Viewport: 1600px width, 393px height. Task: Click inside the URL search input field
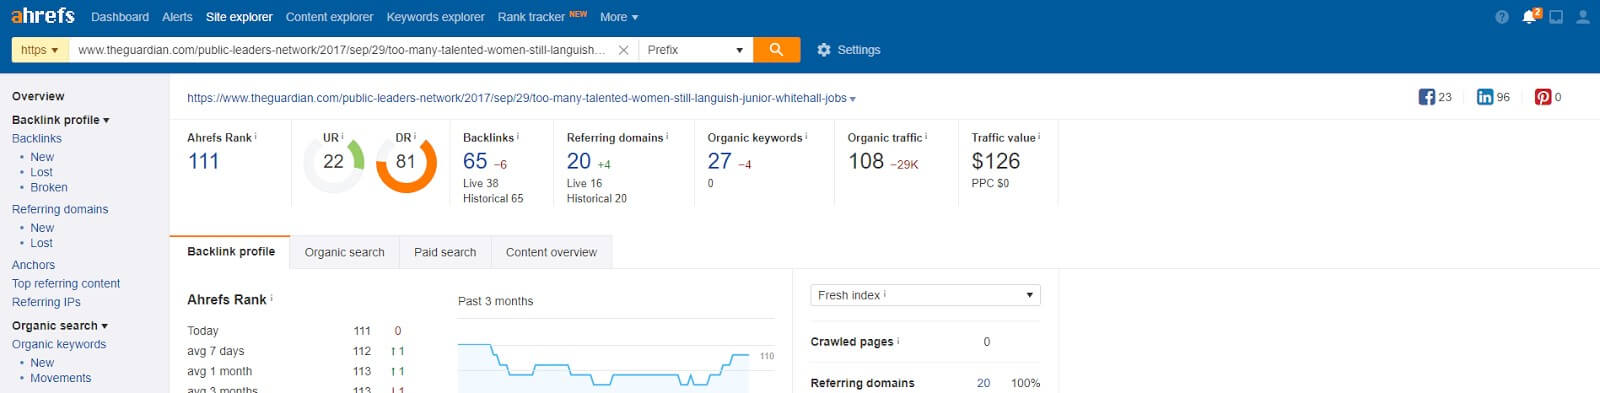pyautogui.click(x=341, y=50)
